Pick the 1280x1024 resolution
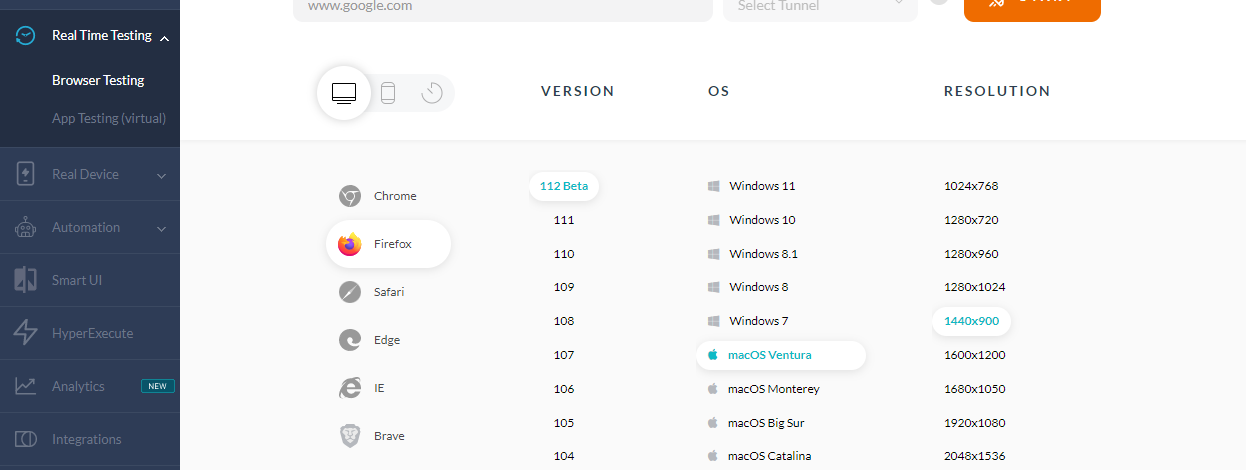The height and width of the screenshot is (470, 1246). pos(974,287)
